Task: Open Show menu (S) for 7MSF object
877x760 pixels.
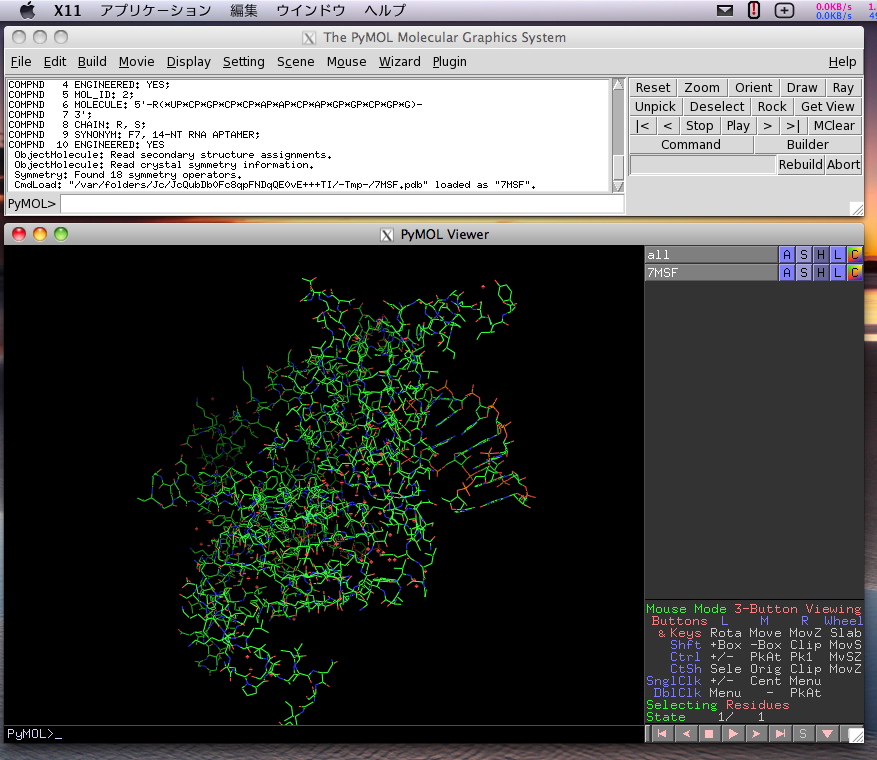Action: pyautogui.click(x=804, y=272)
